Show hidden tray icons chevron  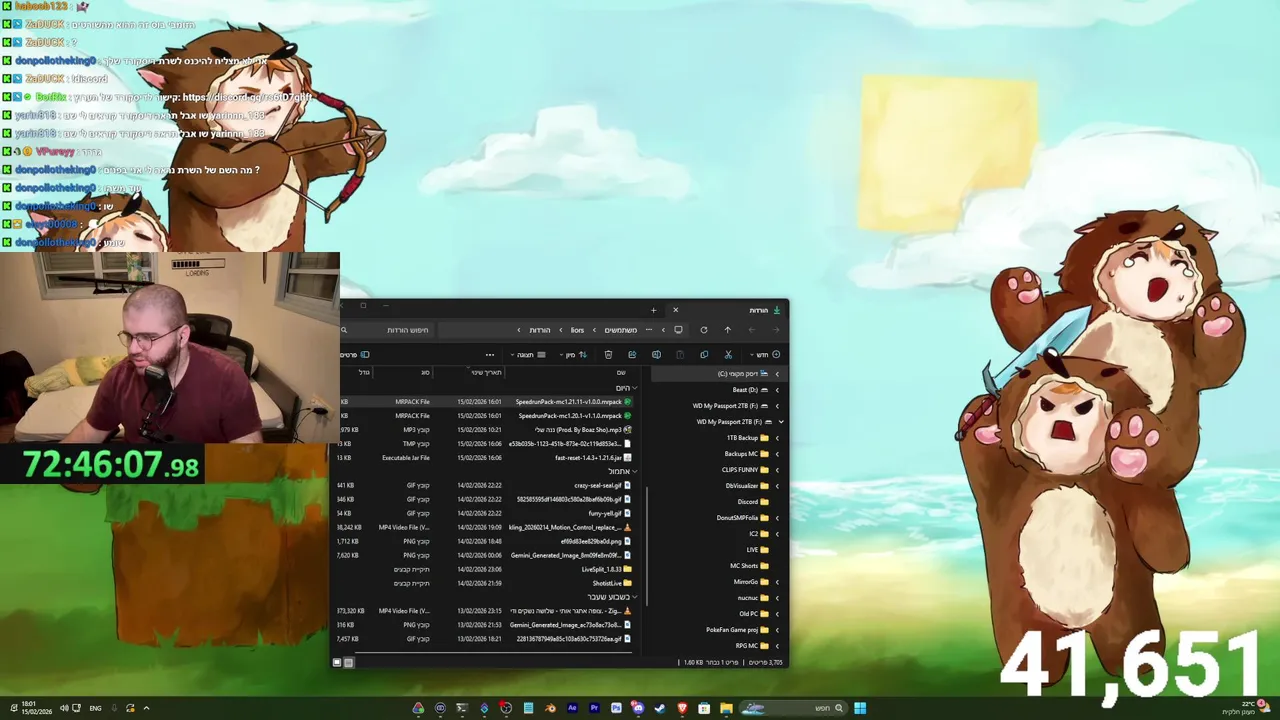click(x=146, y=708)
